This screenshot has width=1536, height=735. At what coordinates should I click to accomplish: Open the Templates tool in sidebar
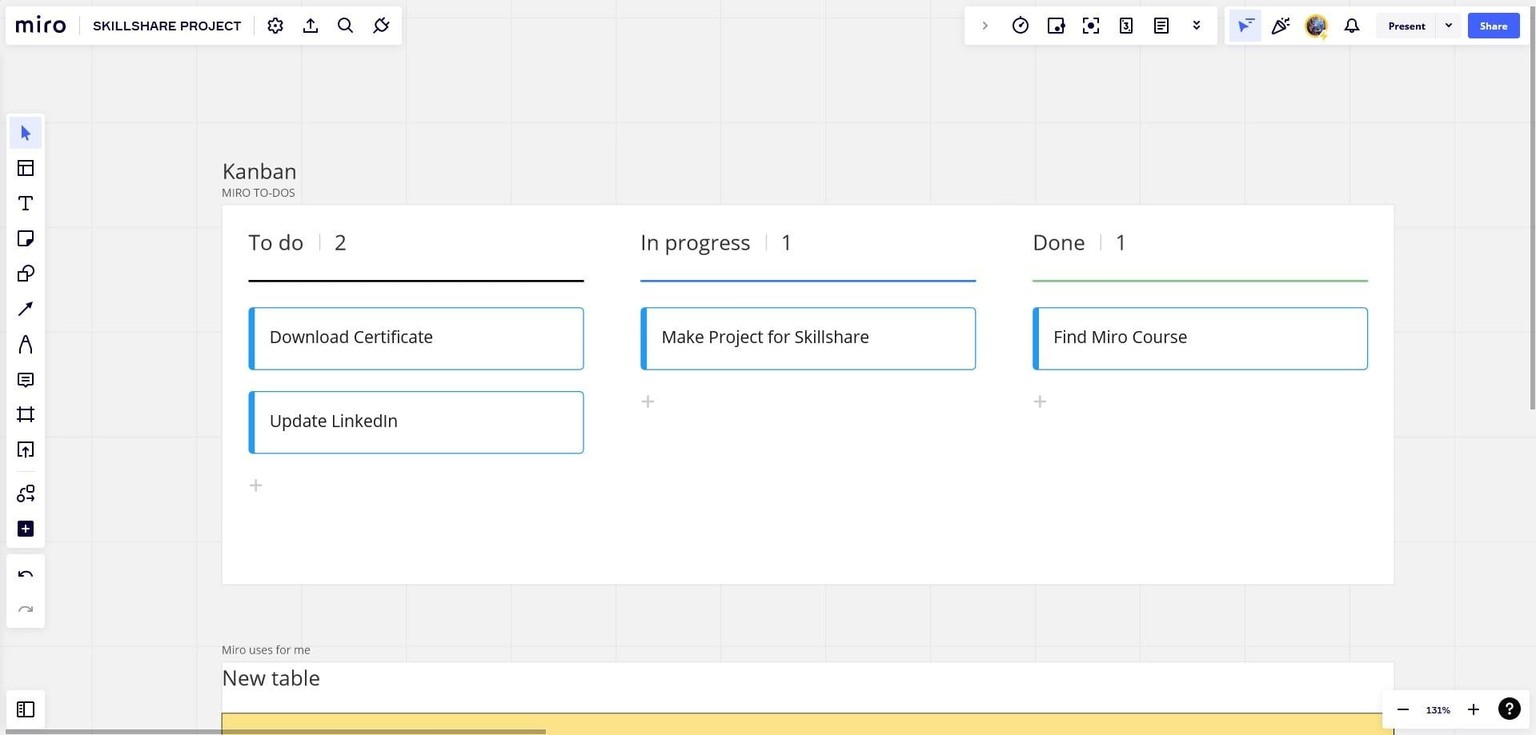(26, 168)
